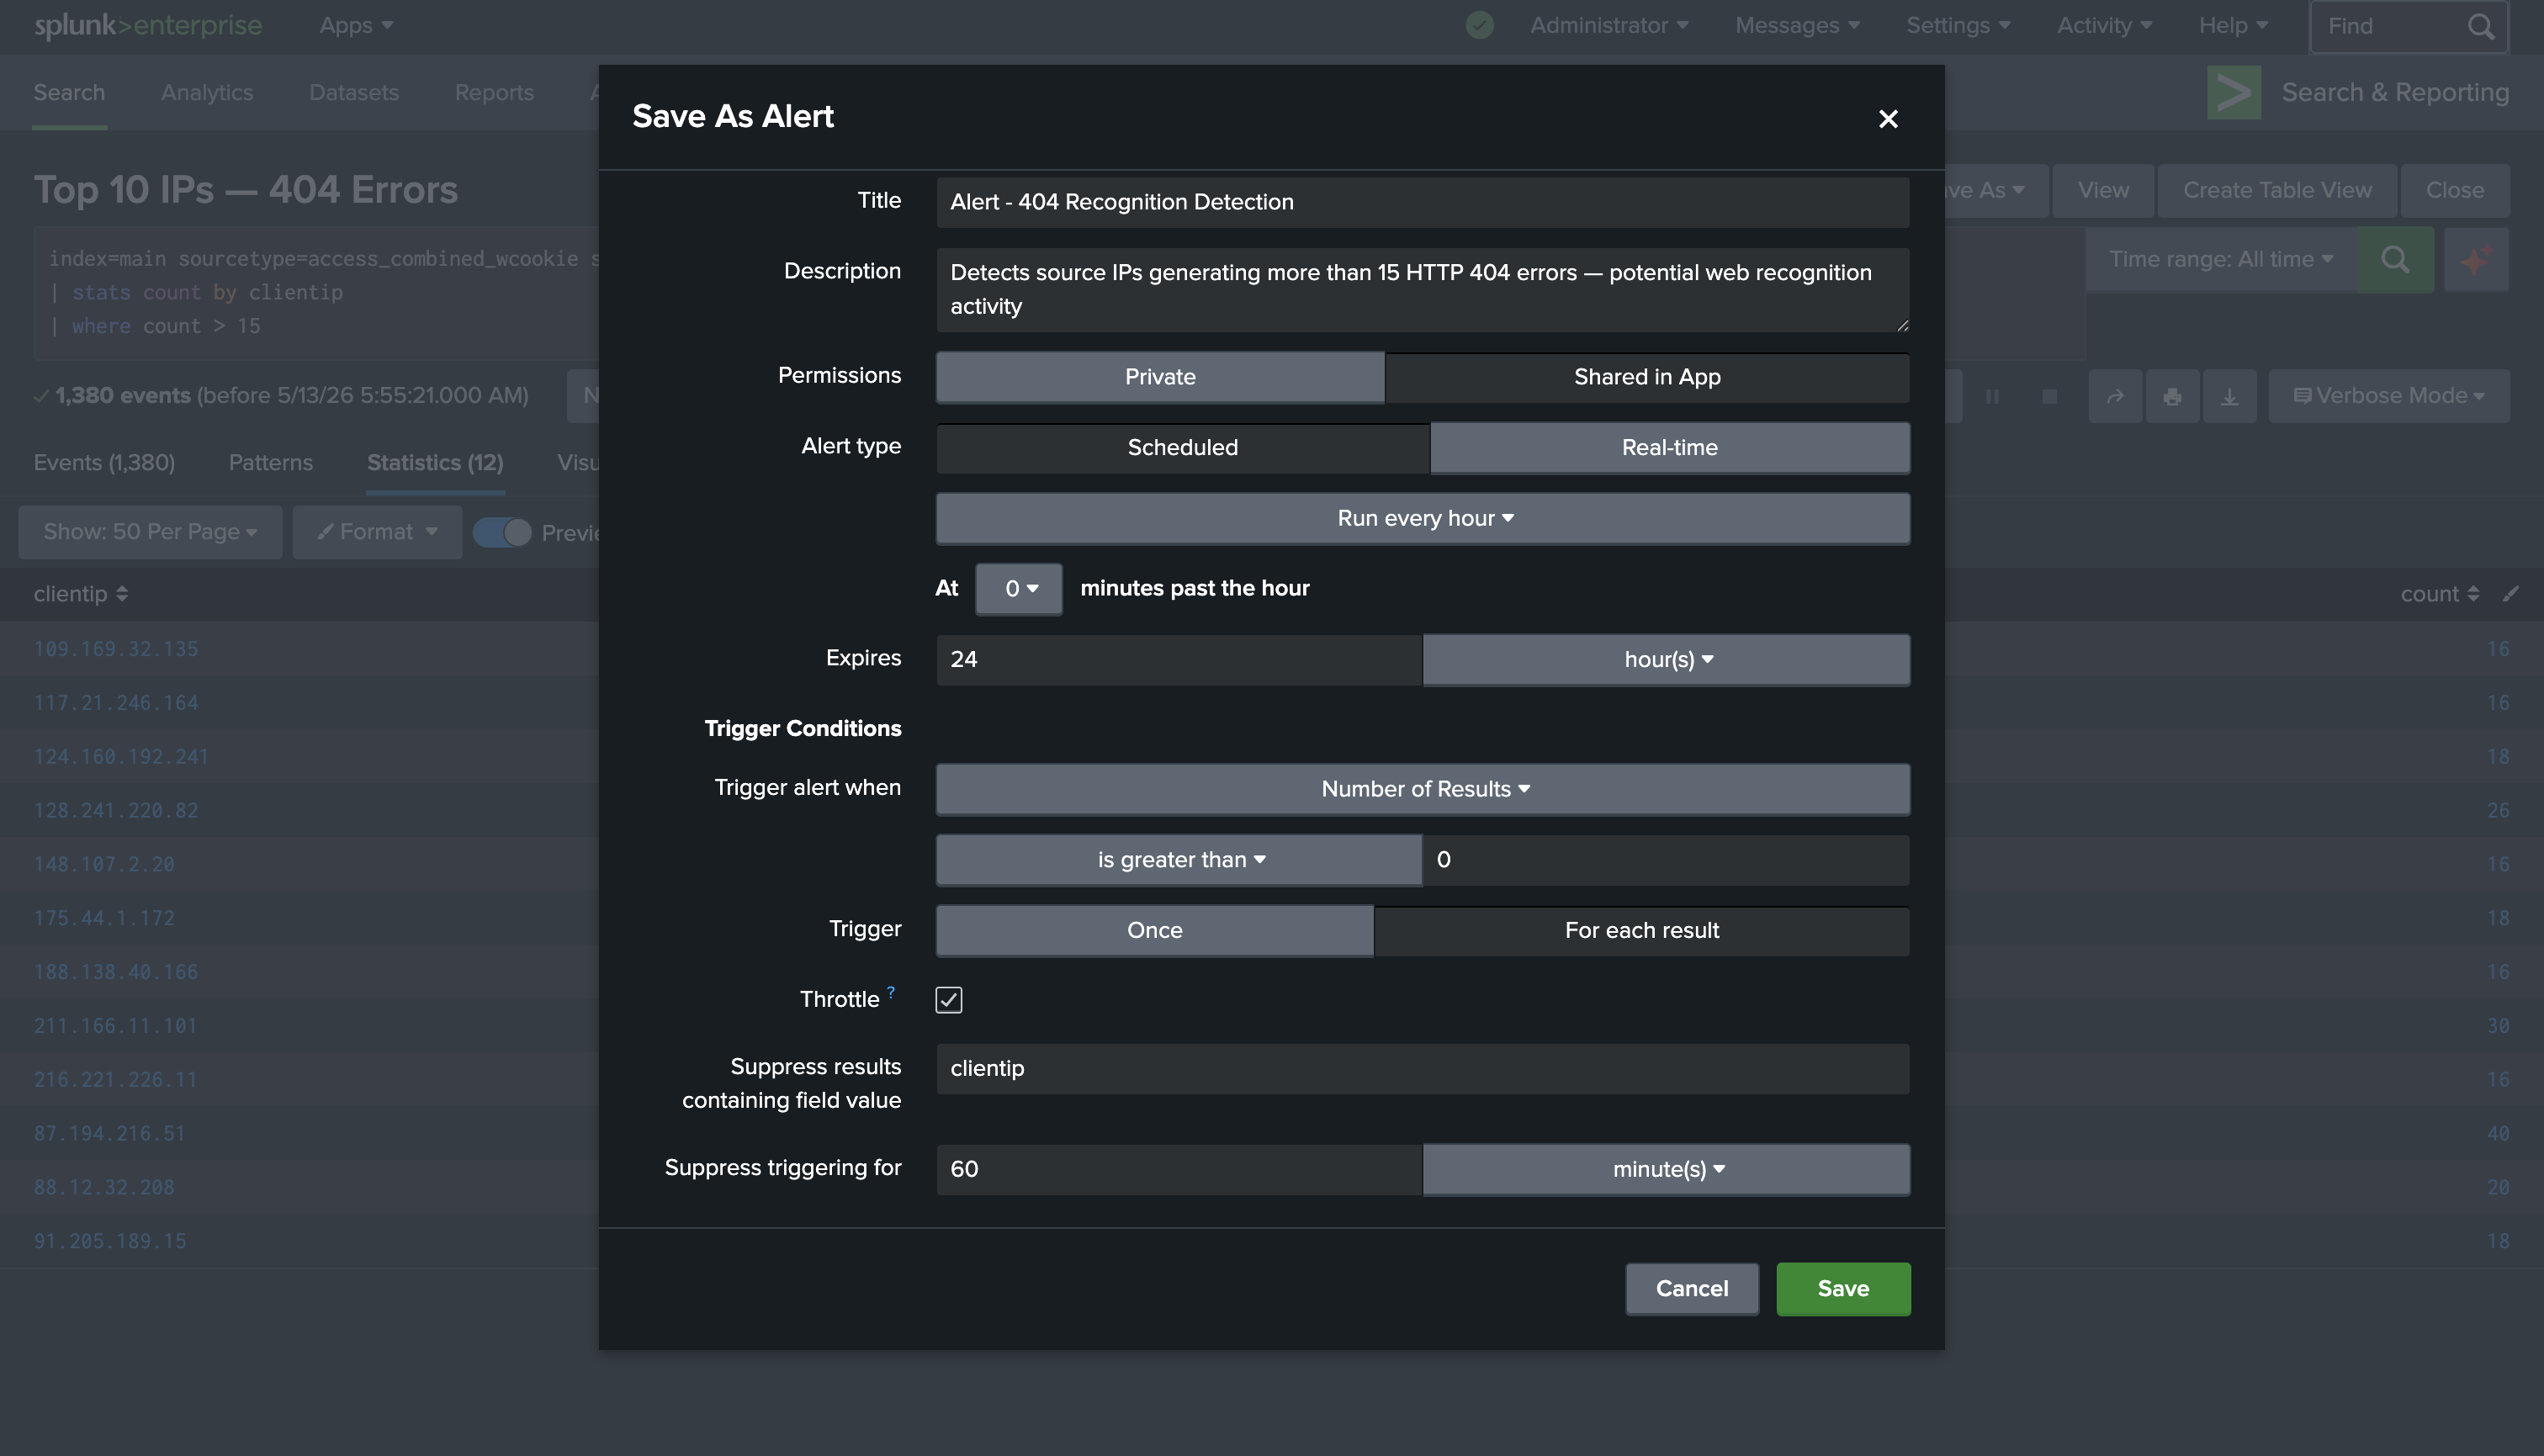Select Shared in App permissions
The image size is (2544, 1456).
pyautogui.click(x=1646, y=377)
